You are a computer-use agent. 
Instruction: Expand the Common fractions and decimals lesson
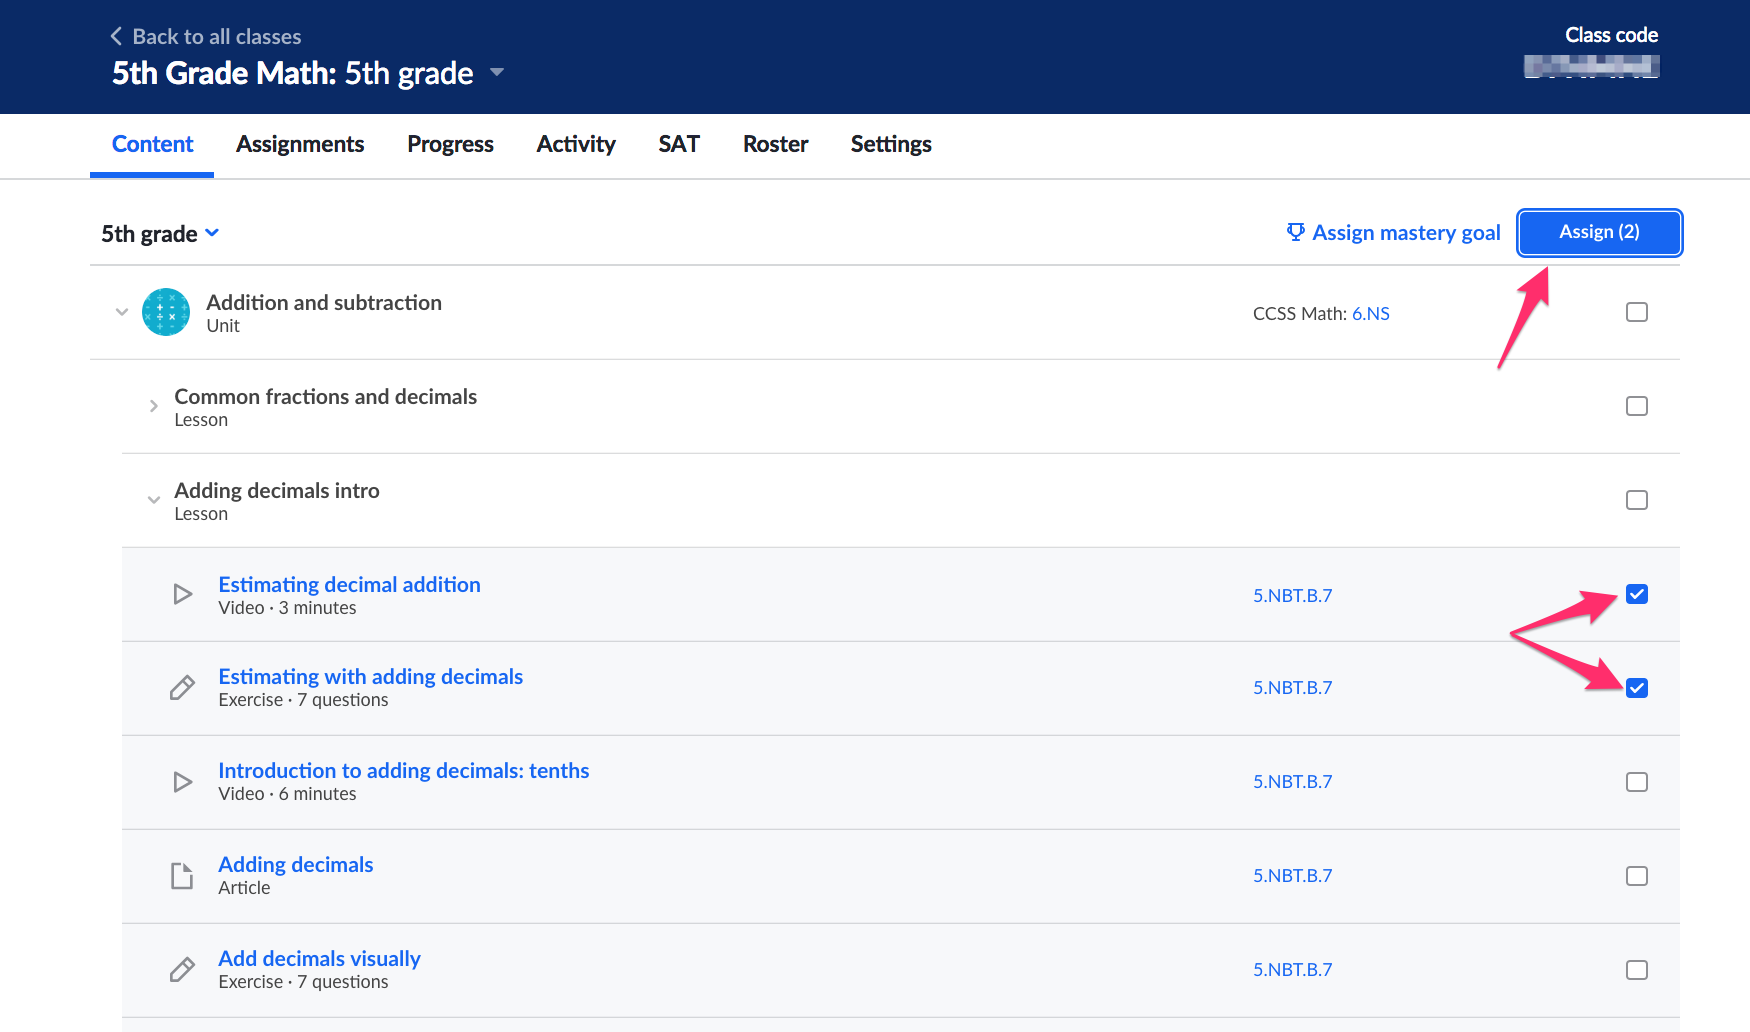tap(153, 406)
